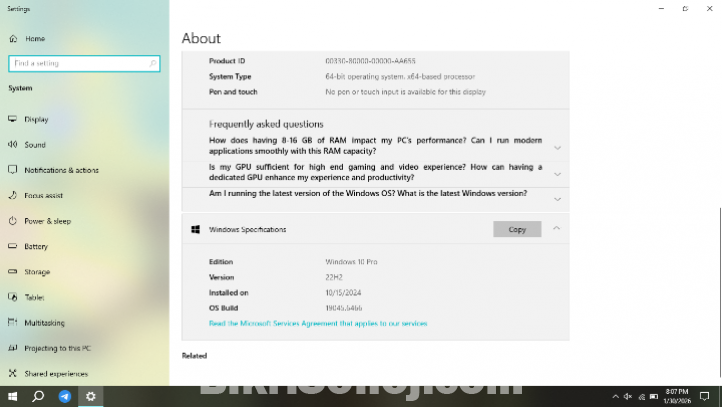
Task: Open Storage settings page
Action: 37,272
